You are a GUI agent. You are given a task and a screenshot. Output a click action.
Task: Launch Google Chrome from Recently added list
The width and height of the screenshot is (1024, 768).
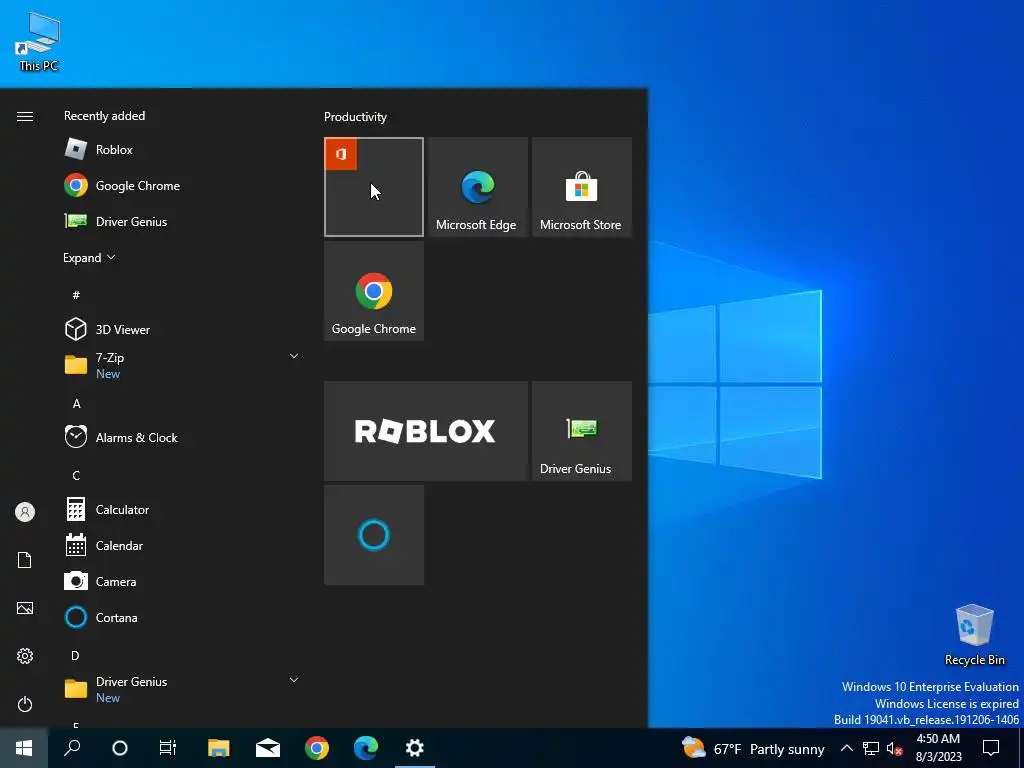pyautogui.click(x=181, y=185)
